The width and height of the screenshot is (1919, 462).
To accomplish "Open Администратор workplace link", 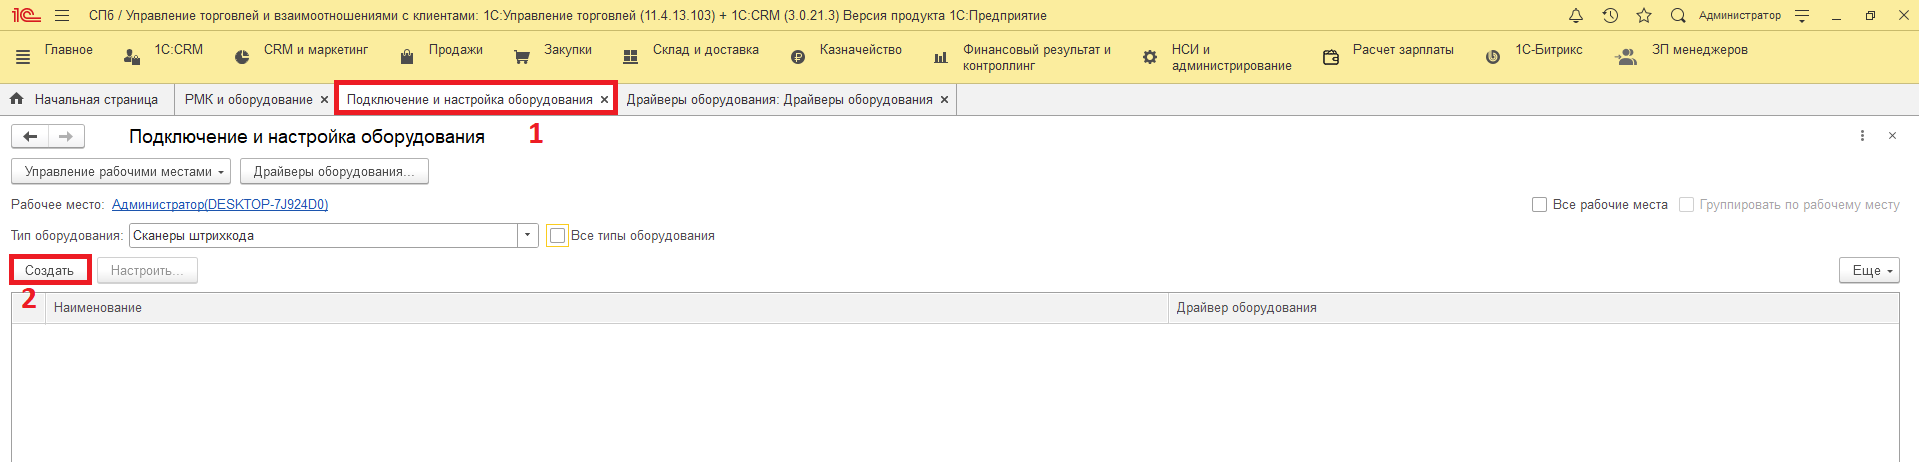I will click(x=220, y=205).
